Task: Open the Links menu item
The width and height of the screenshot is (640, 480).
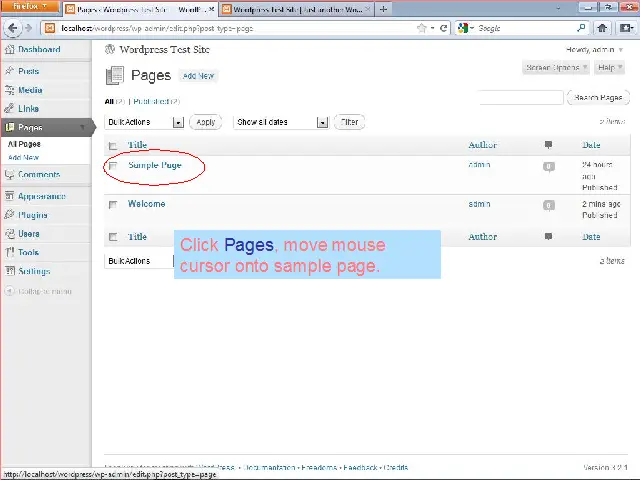Action: coord(29,109)
